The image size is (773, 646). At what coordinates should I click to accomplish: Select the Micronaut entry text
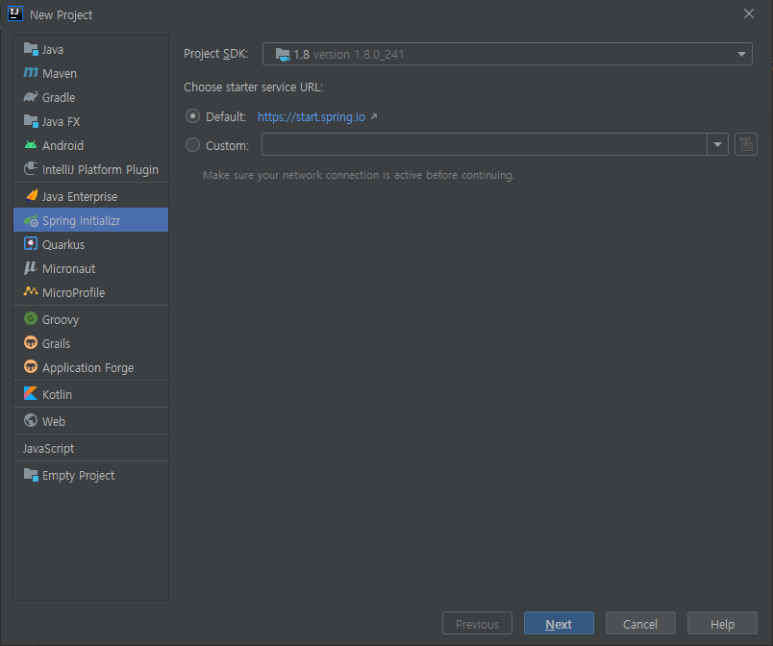click(69, 269)
